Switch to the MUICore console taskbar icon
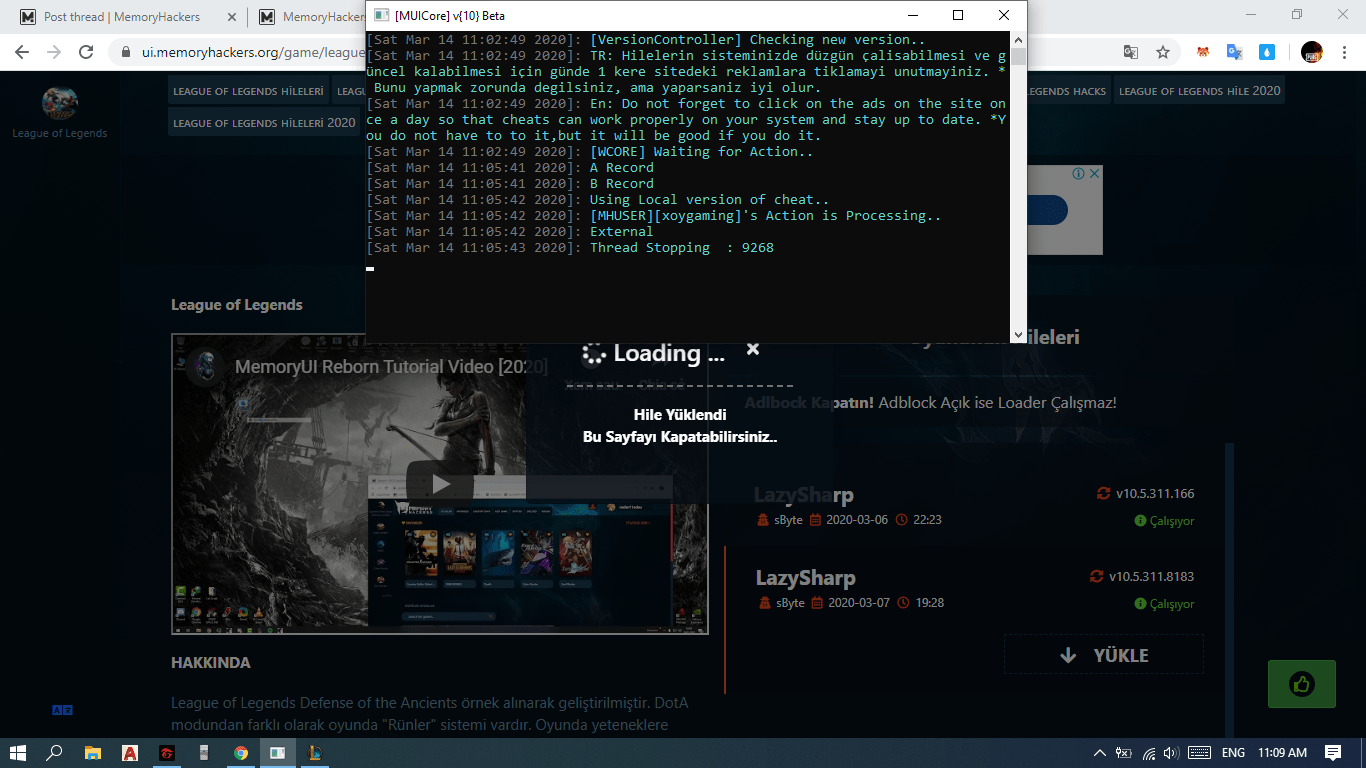Viewport: 1366px width, 768px height. tap(278, 753)
